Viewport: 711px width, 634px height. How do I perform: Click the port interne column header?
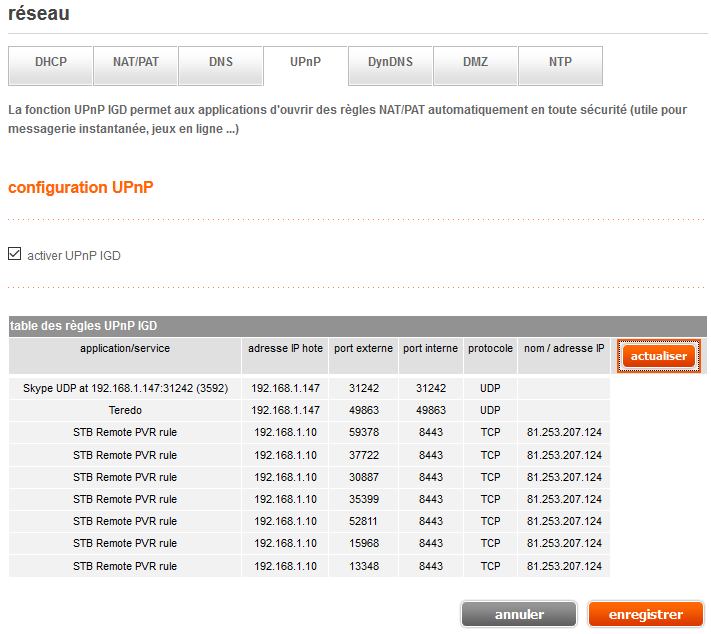click(430, 349)
